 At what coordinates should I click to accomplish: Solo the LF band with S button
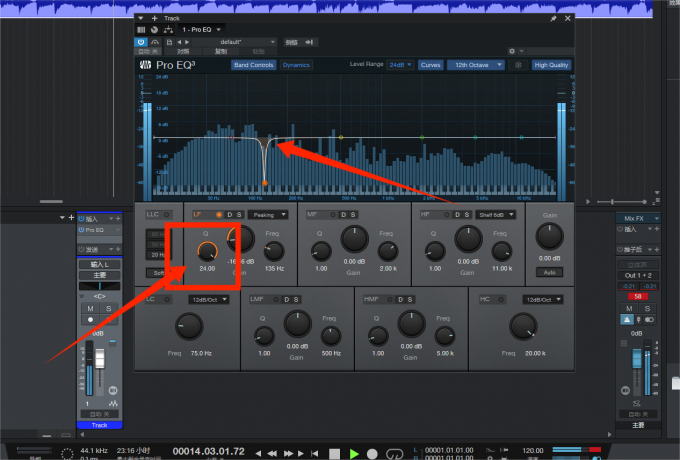pyautogui.click(x=239, y=215)
